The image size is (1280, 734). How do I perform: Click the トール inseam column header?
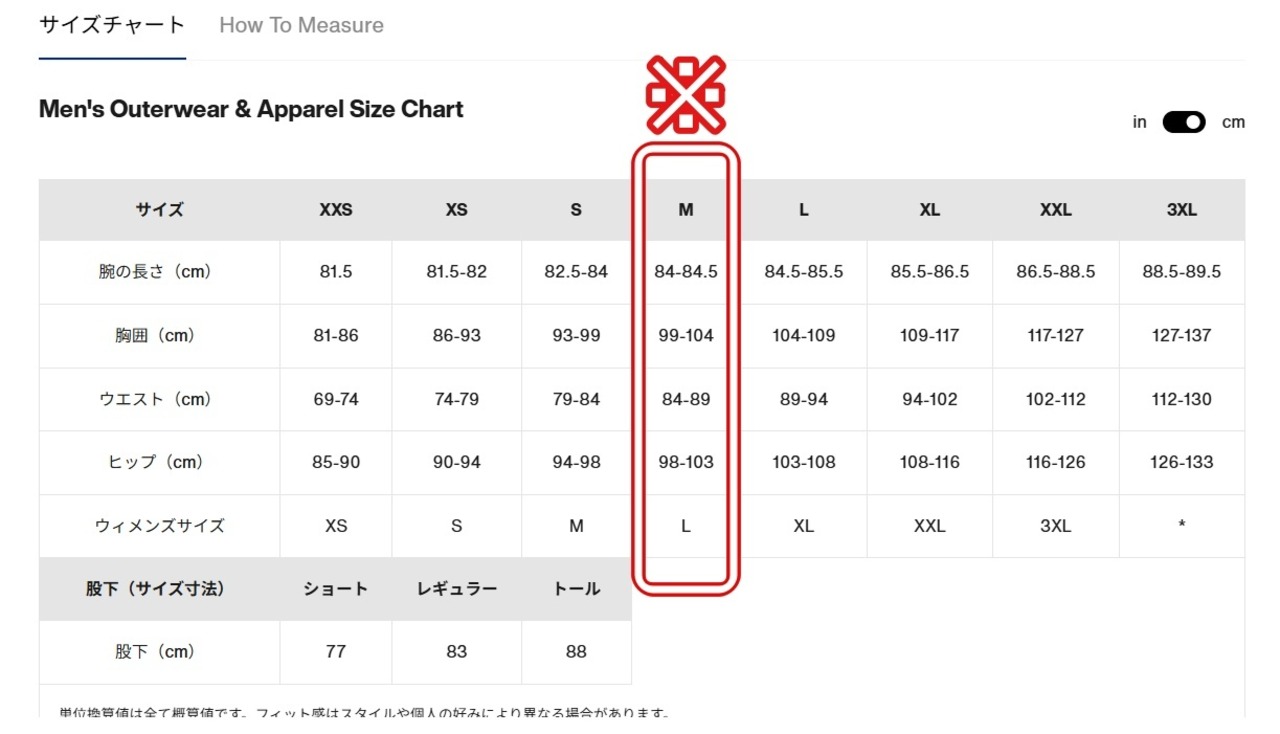pyautogui.click(x=576, y=589)
